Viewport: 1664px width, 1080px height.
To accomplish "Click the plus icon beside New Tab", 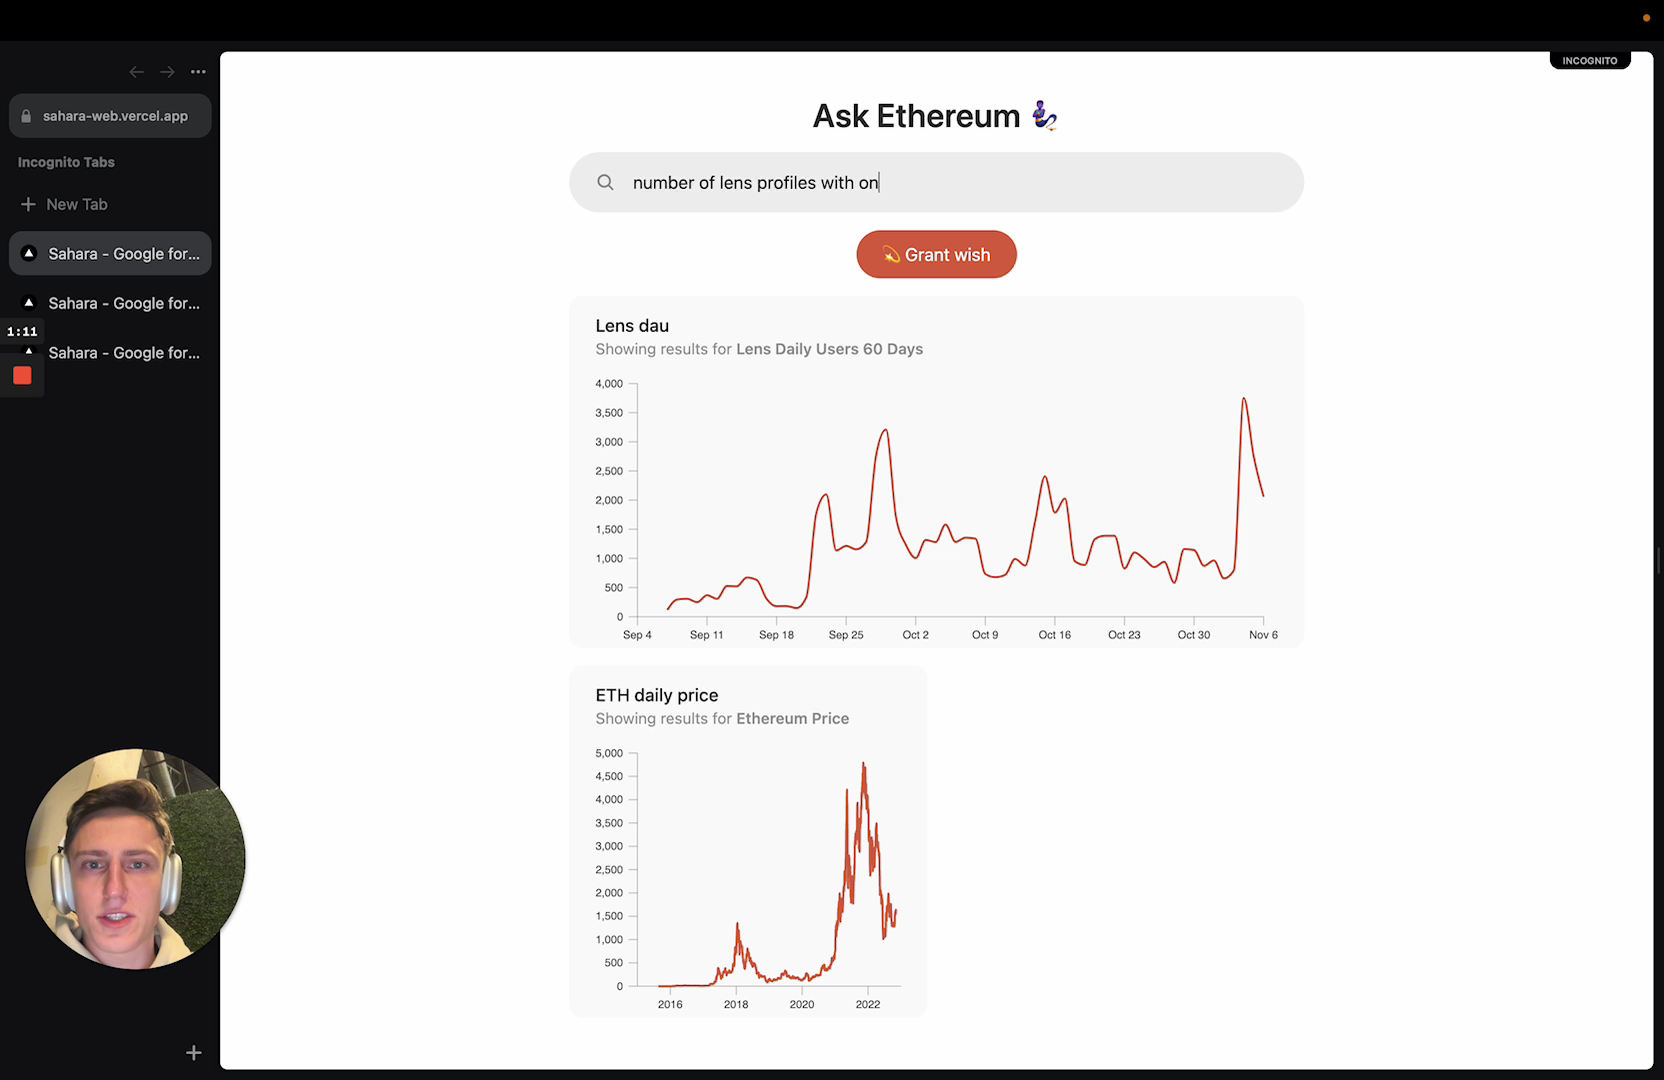I will point(28,204).
